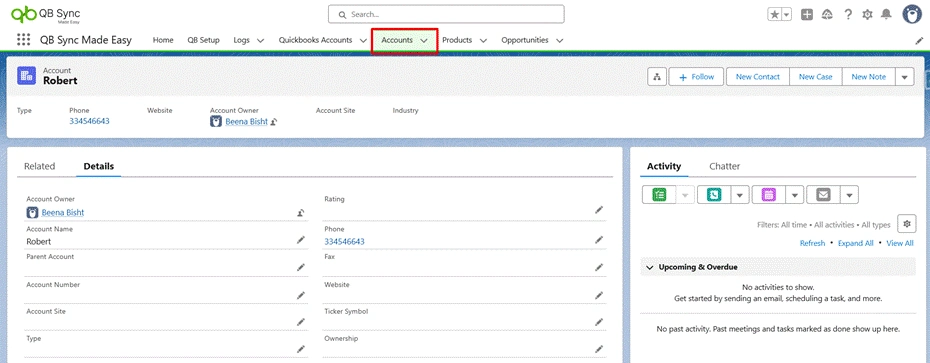The image size is (930, 363).
Task: Click edit pencil for Parent Account
Action: click(x=301, y=268)
